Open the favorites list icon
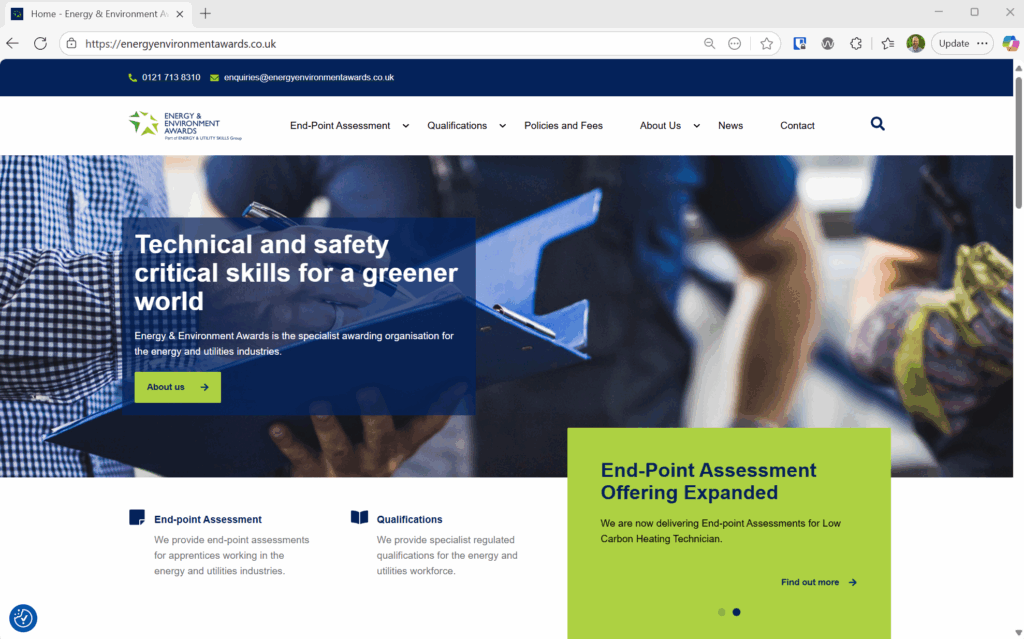1024x639 pixels. (887, 44)
